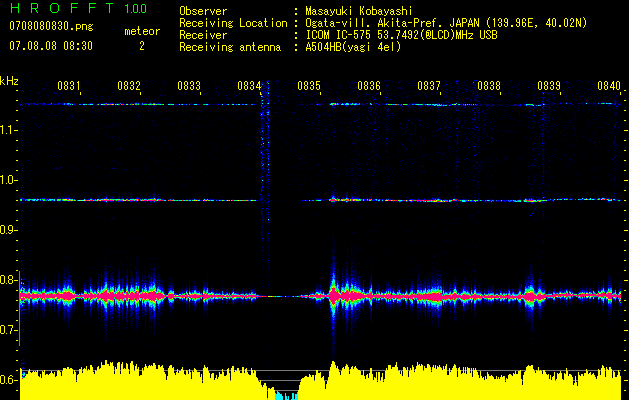Click the 0.7 kHz axis label
The width and height of the screenshot is (629, 400).
pos(9,330)
